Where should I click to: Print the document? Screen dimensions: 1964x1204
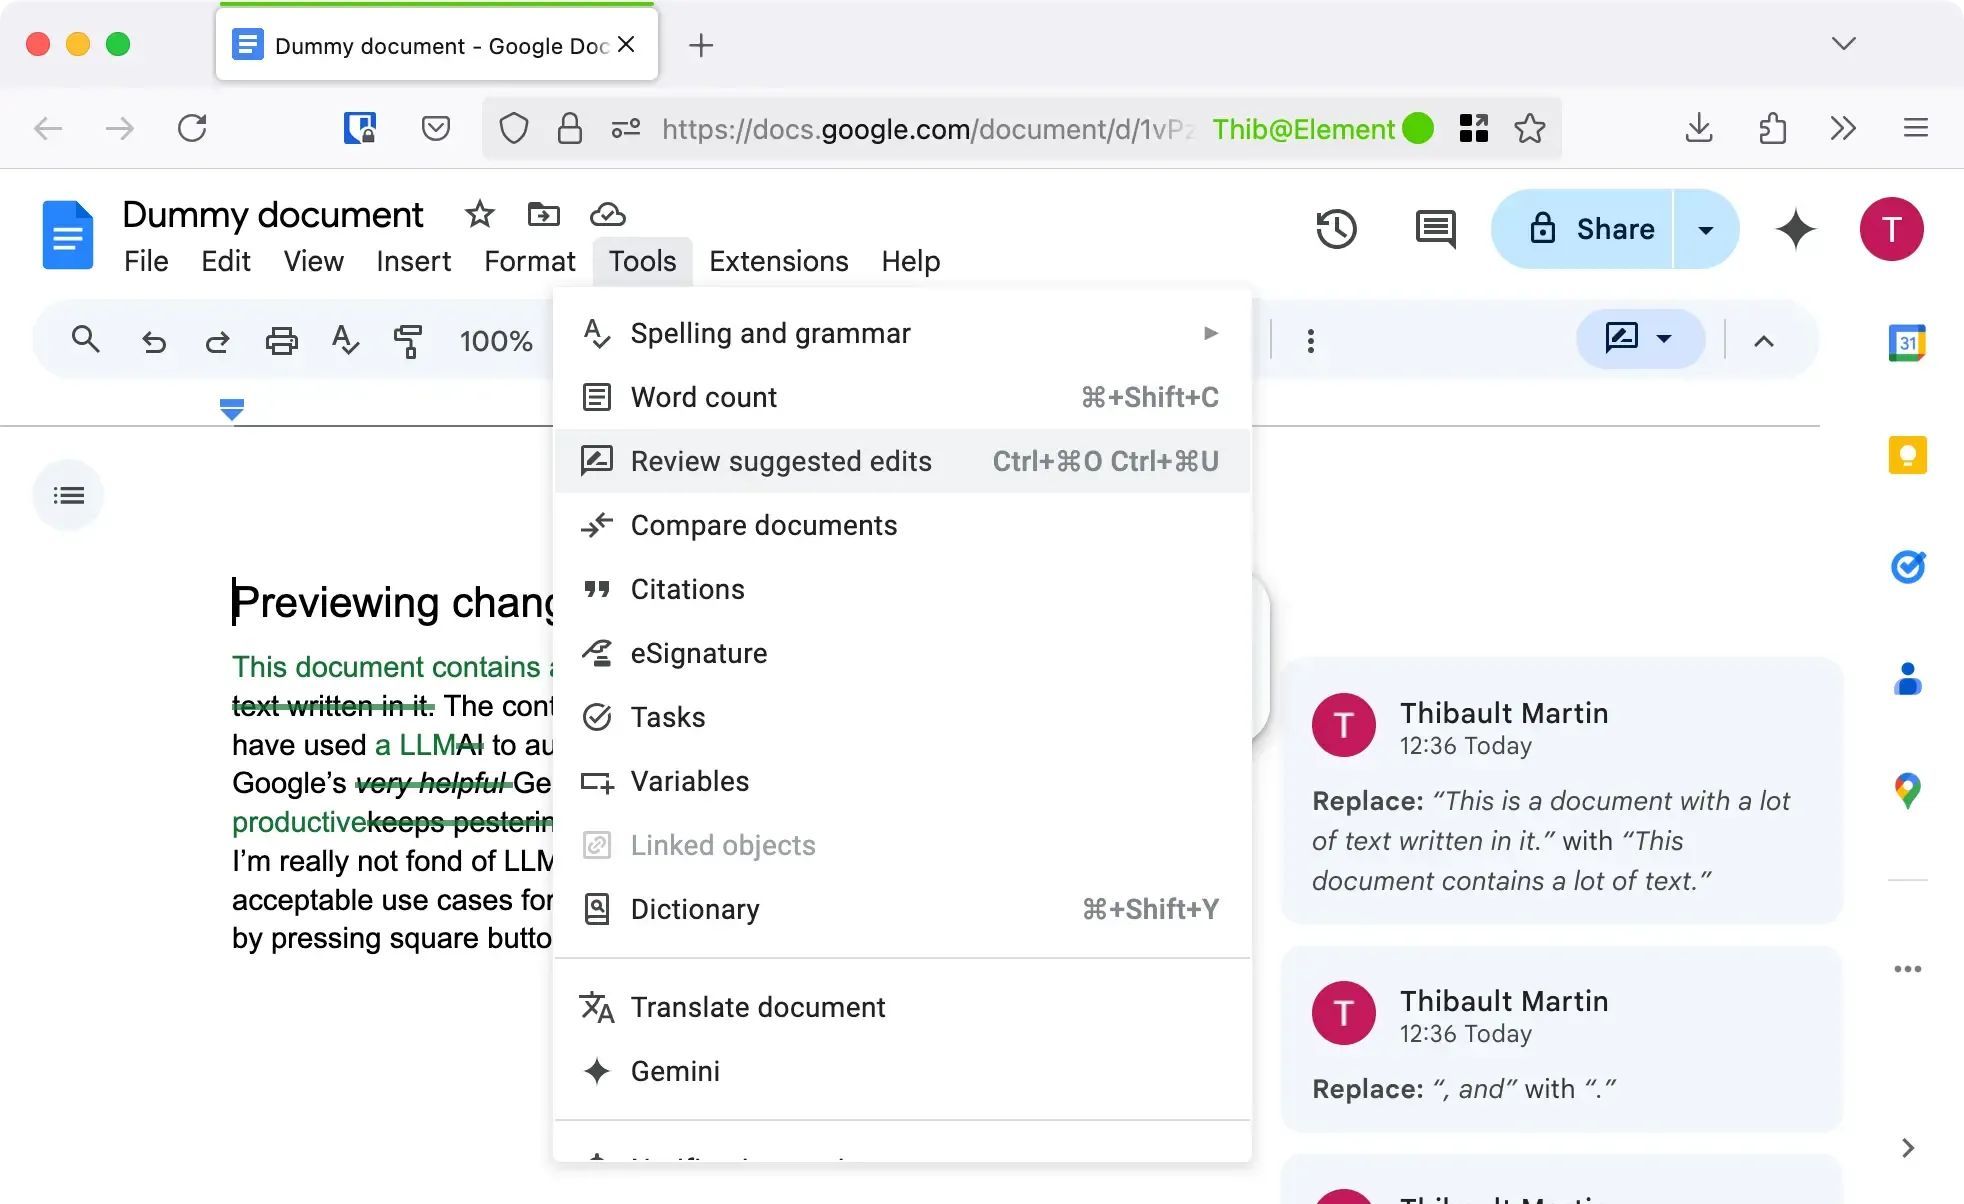pyautogui.click(x=281, y=340)
